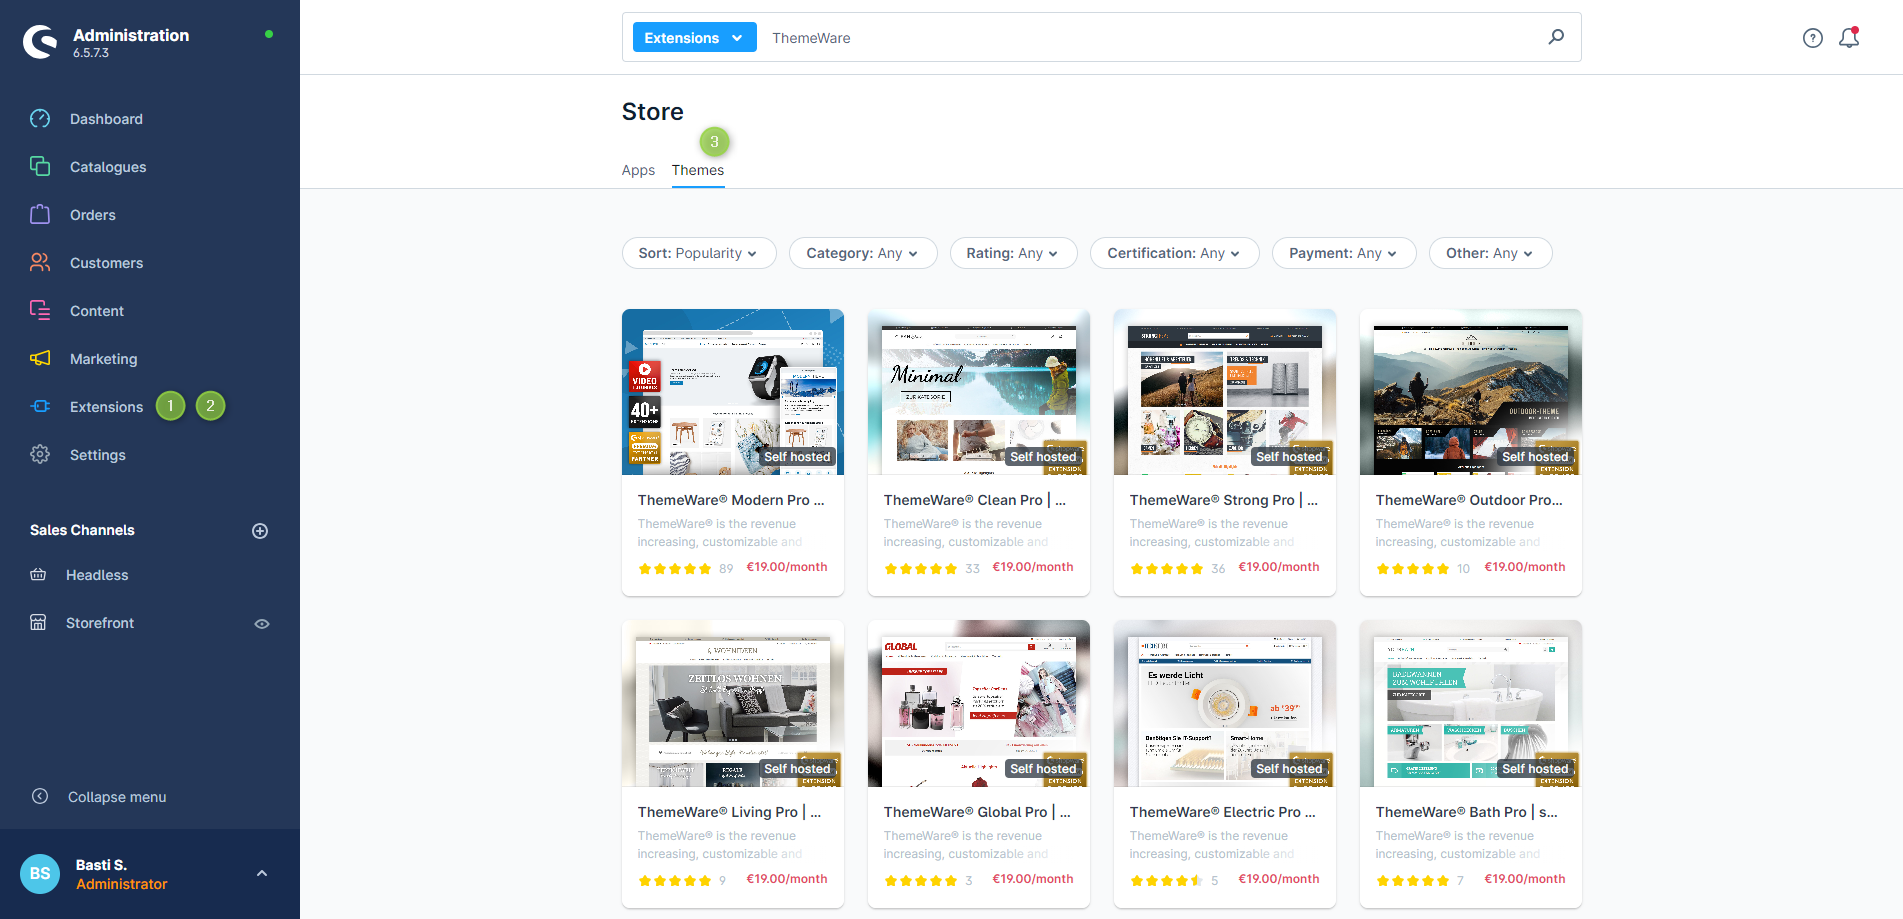The image size is (1903, 919).
Task: Open ThemeWare Global Pro thumbnail
Action: 979,704
